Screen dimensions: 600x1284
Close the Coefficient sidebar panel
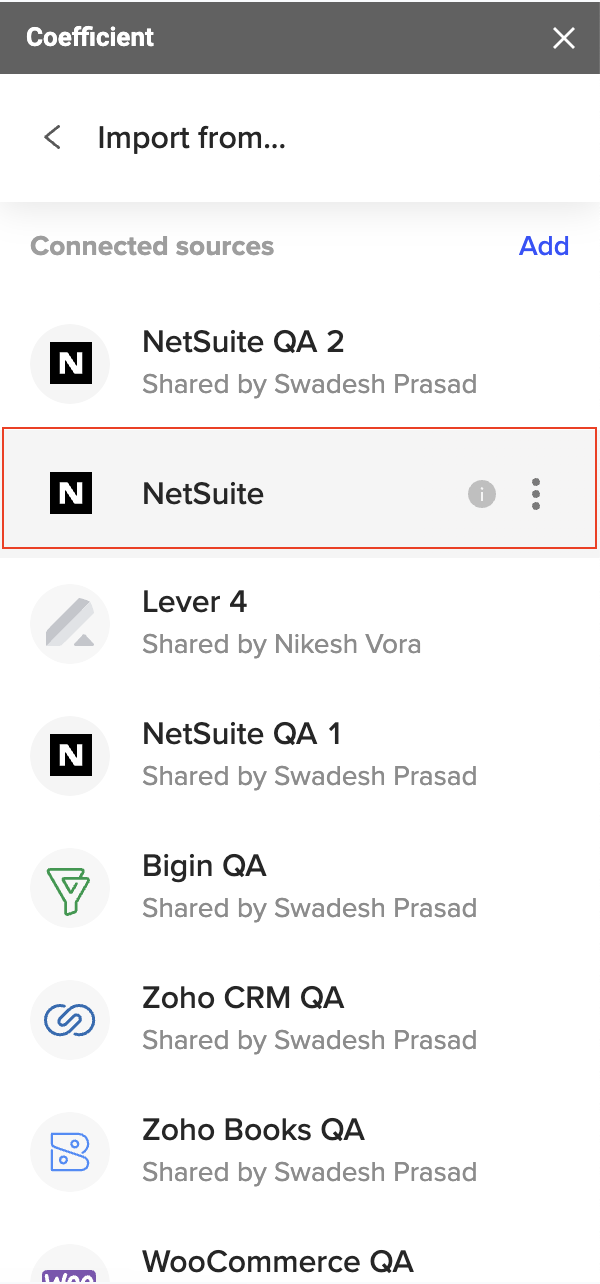tap(564, 38)
